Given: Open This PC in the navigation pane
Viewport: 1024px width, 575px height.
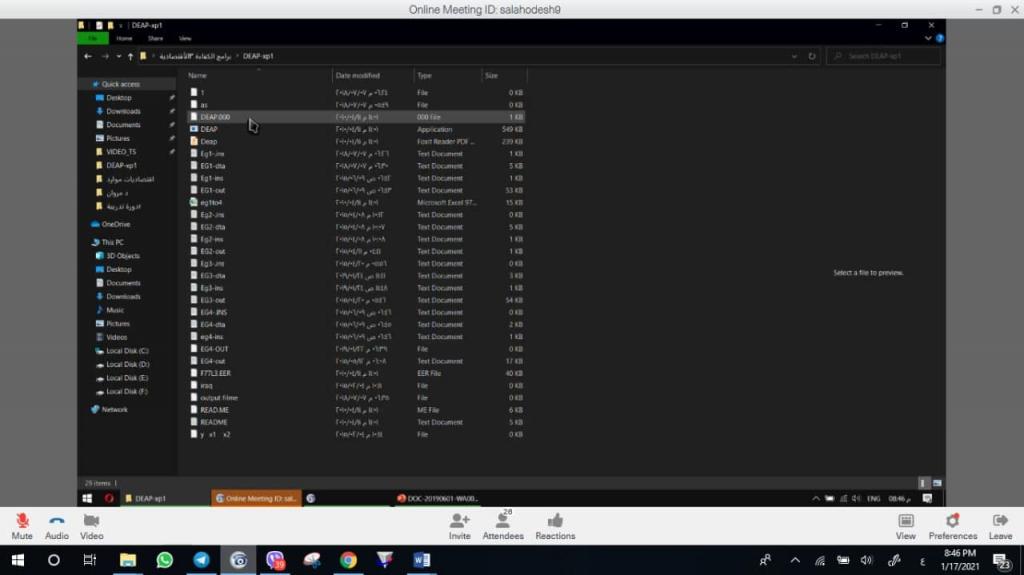Looking at the screenshot, I should tap(112, 242).
